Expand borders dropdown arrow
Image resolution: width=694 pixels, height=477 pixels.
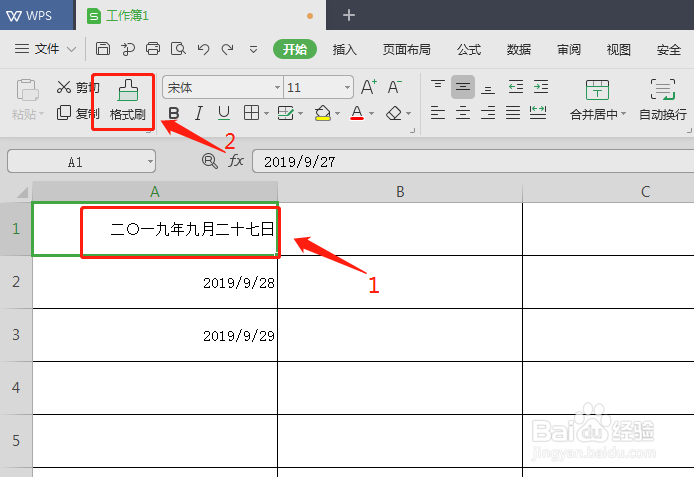point(266,114)
